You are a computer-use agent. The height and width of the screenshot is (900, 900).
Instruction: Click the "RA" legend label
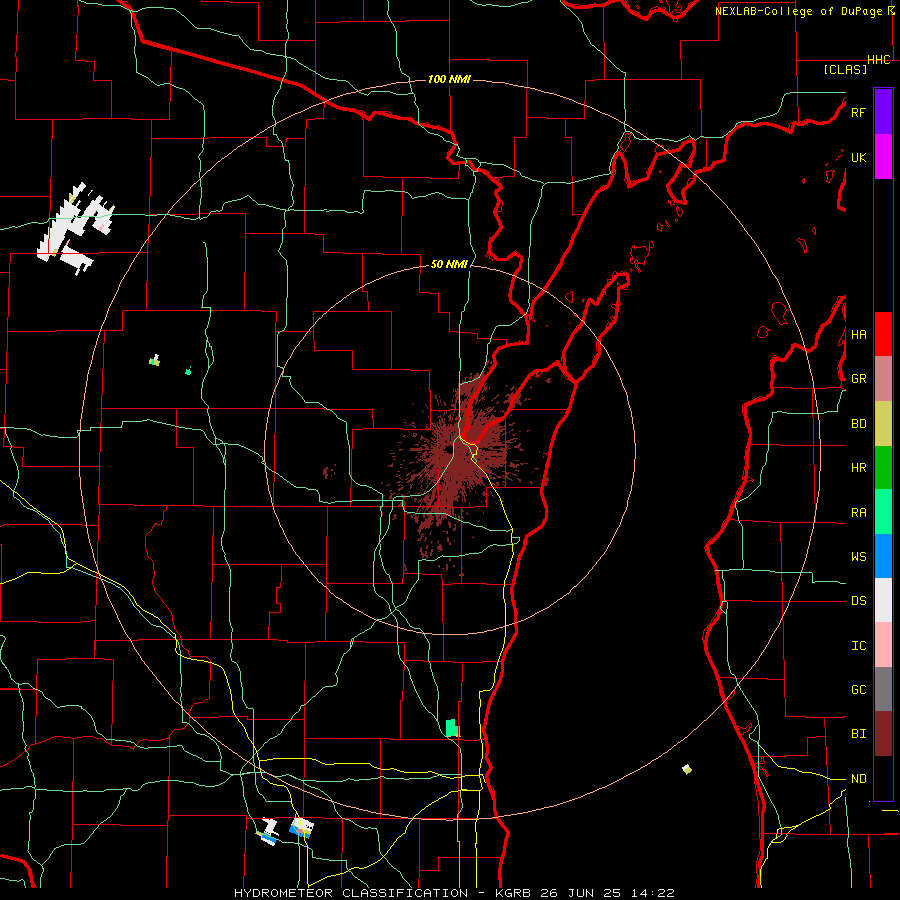858,512
